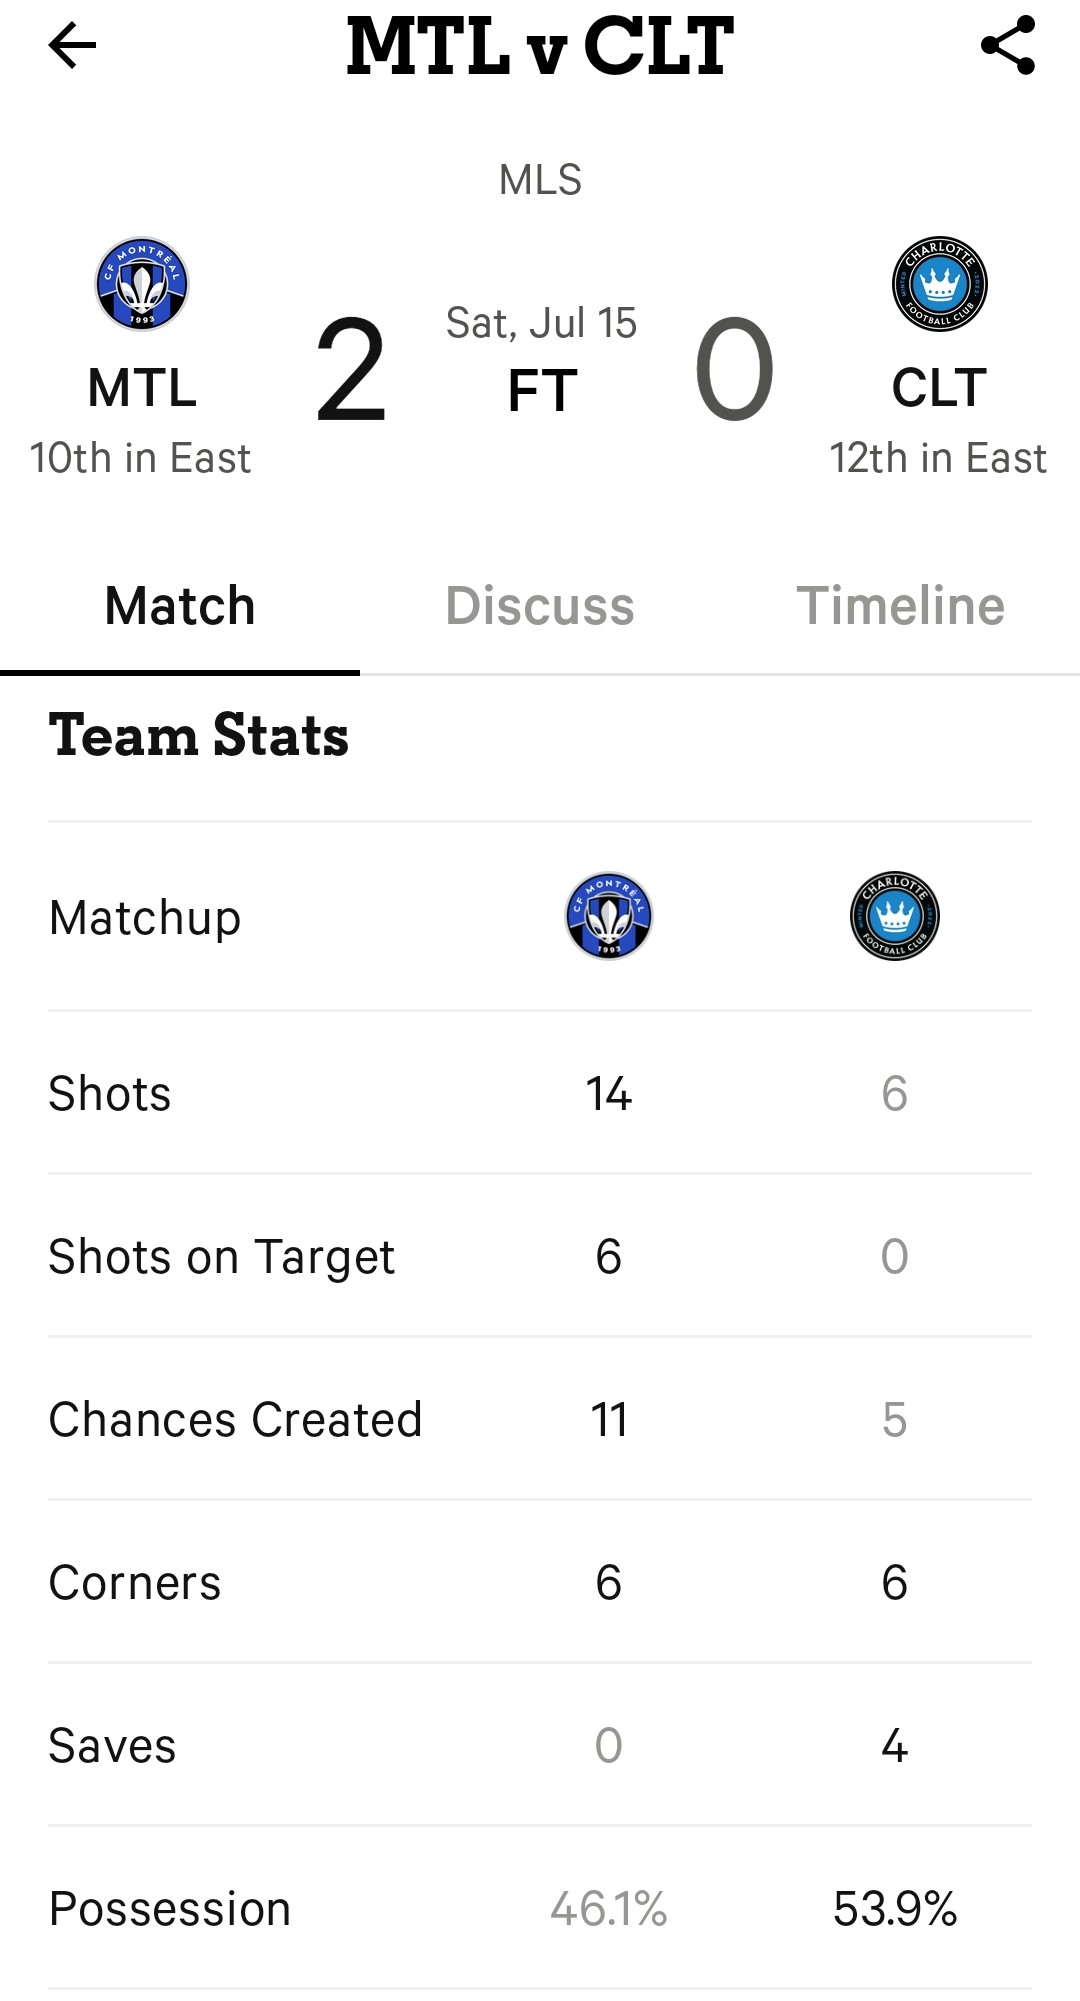Tap CF Montréal crest in Matchup row
1080x2001 pixels.
[609, 916]
